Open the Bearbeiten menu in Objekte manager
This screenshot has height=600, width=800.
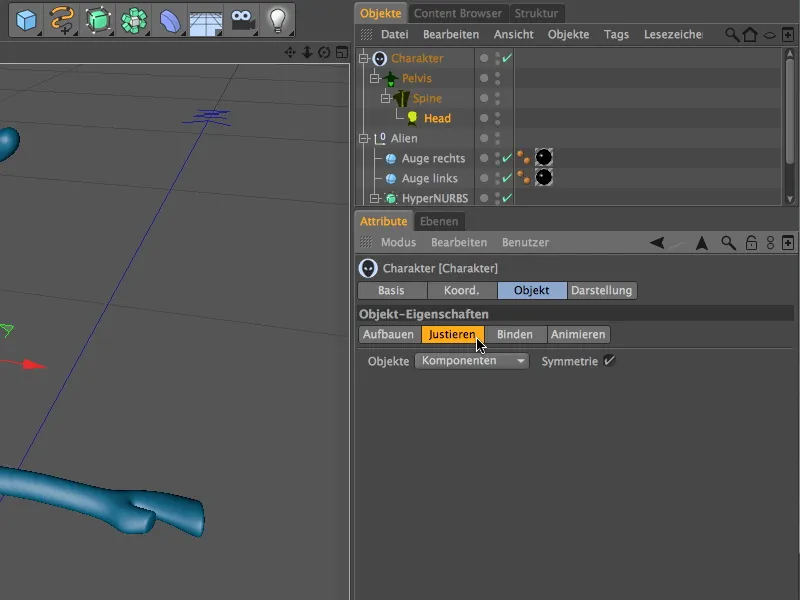pos(451,35)
